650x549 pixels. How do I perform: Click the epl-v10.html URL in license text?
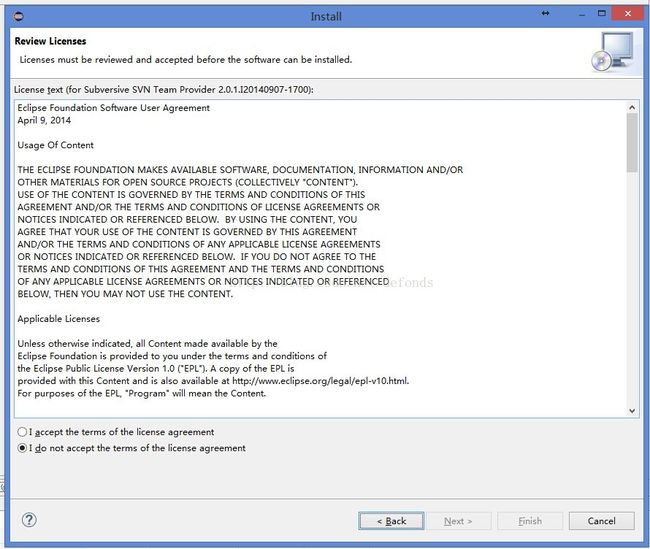[320, 381]
